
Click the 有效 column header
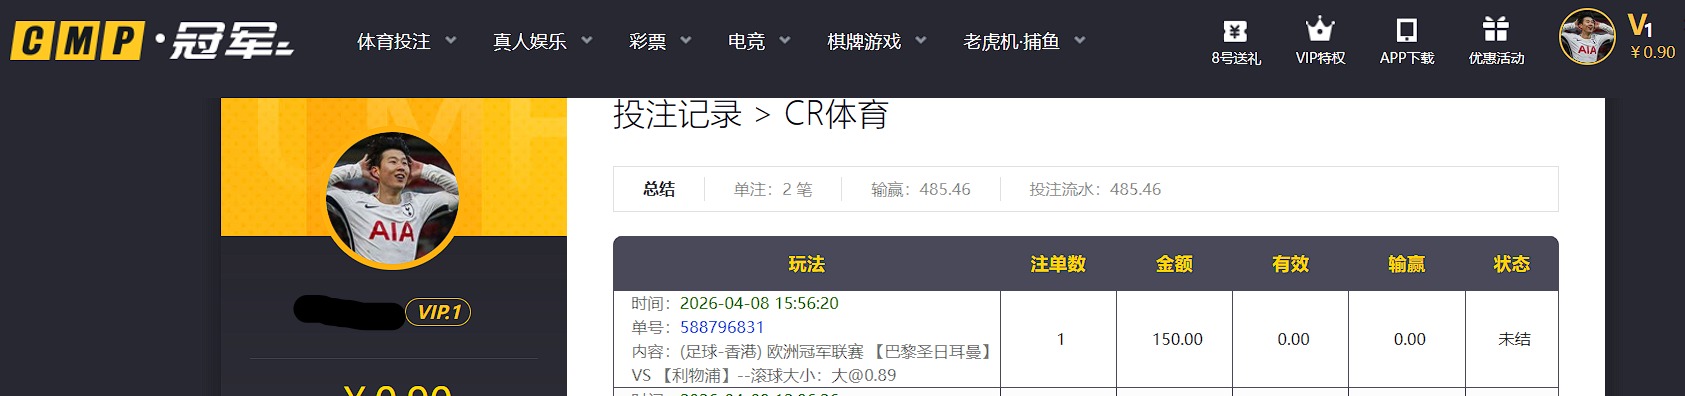1290,264
